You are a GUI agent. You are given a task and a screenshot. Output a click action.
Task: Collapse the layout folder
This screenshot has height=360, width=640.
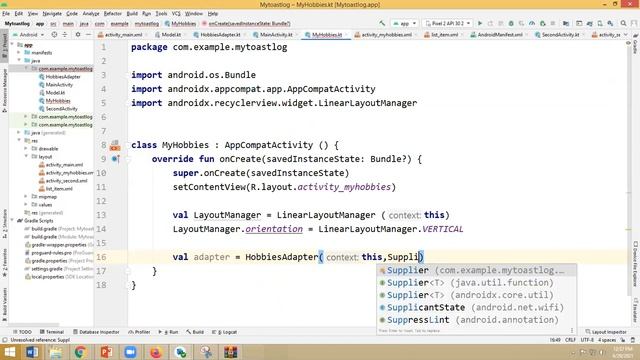[x=26, y=157]
